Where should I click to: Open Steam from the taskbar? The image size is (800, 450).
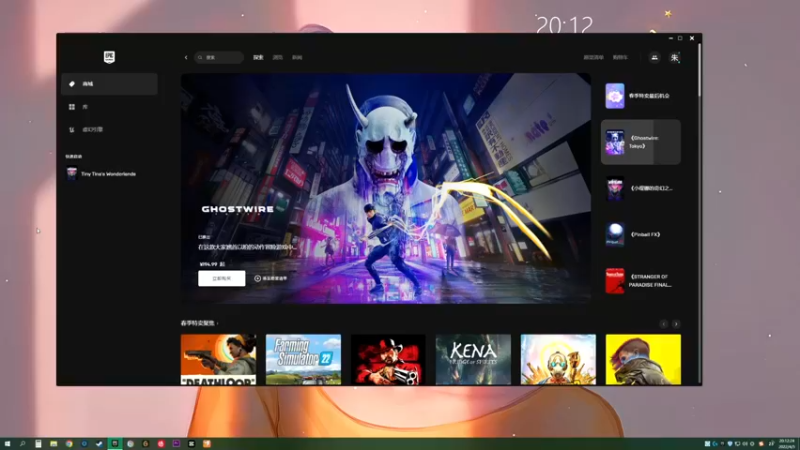99,444
